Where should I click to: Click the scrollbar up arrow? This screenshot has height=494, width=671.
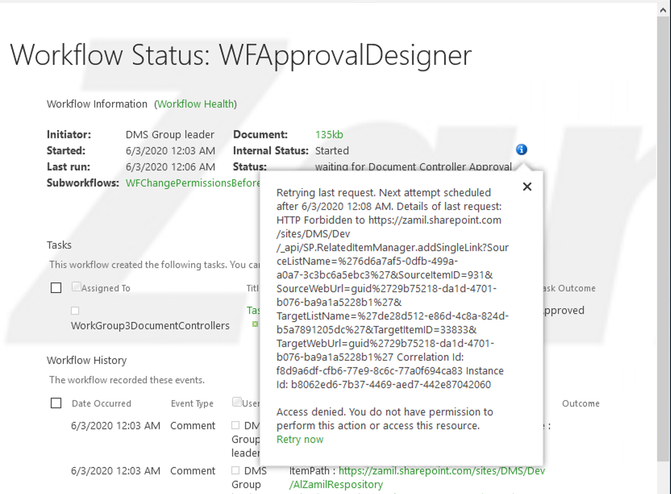click(664, 11)
